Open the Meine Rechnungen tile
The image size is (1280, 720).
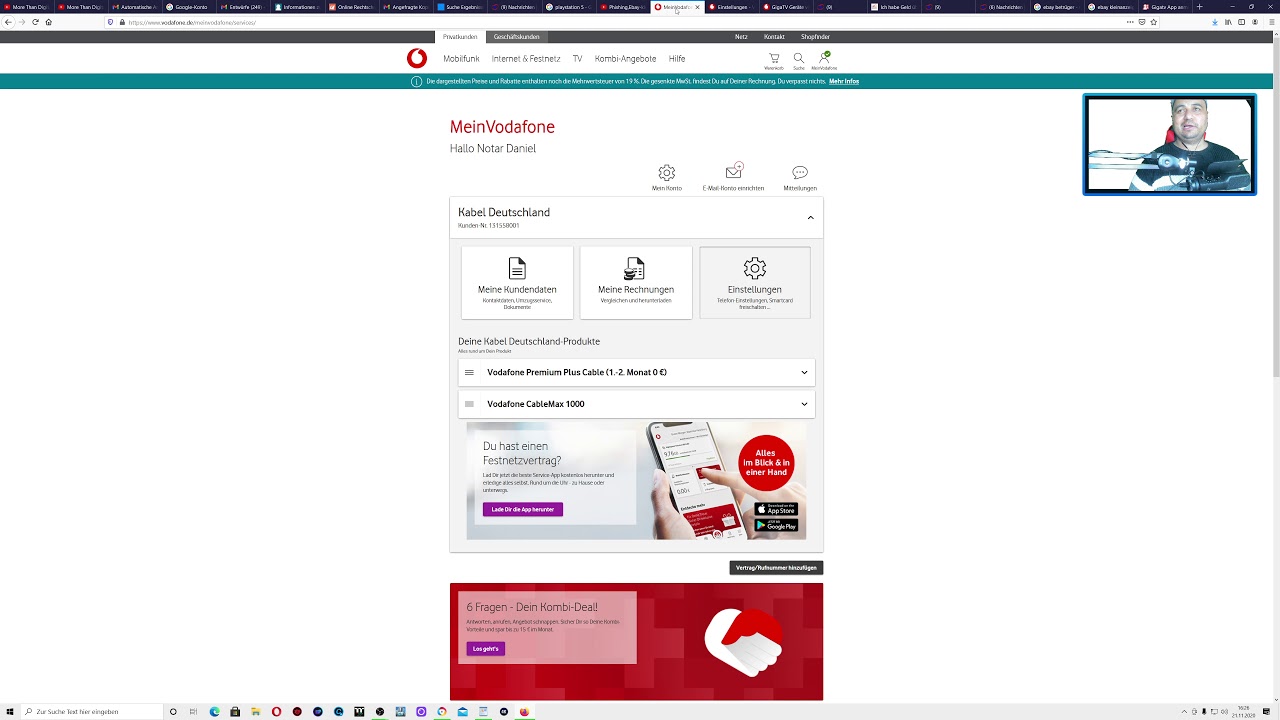636,283
